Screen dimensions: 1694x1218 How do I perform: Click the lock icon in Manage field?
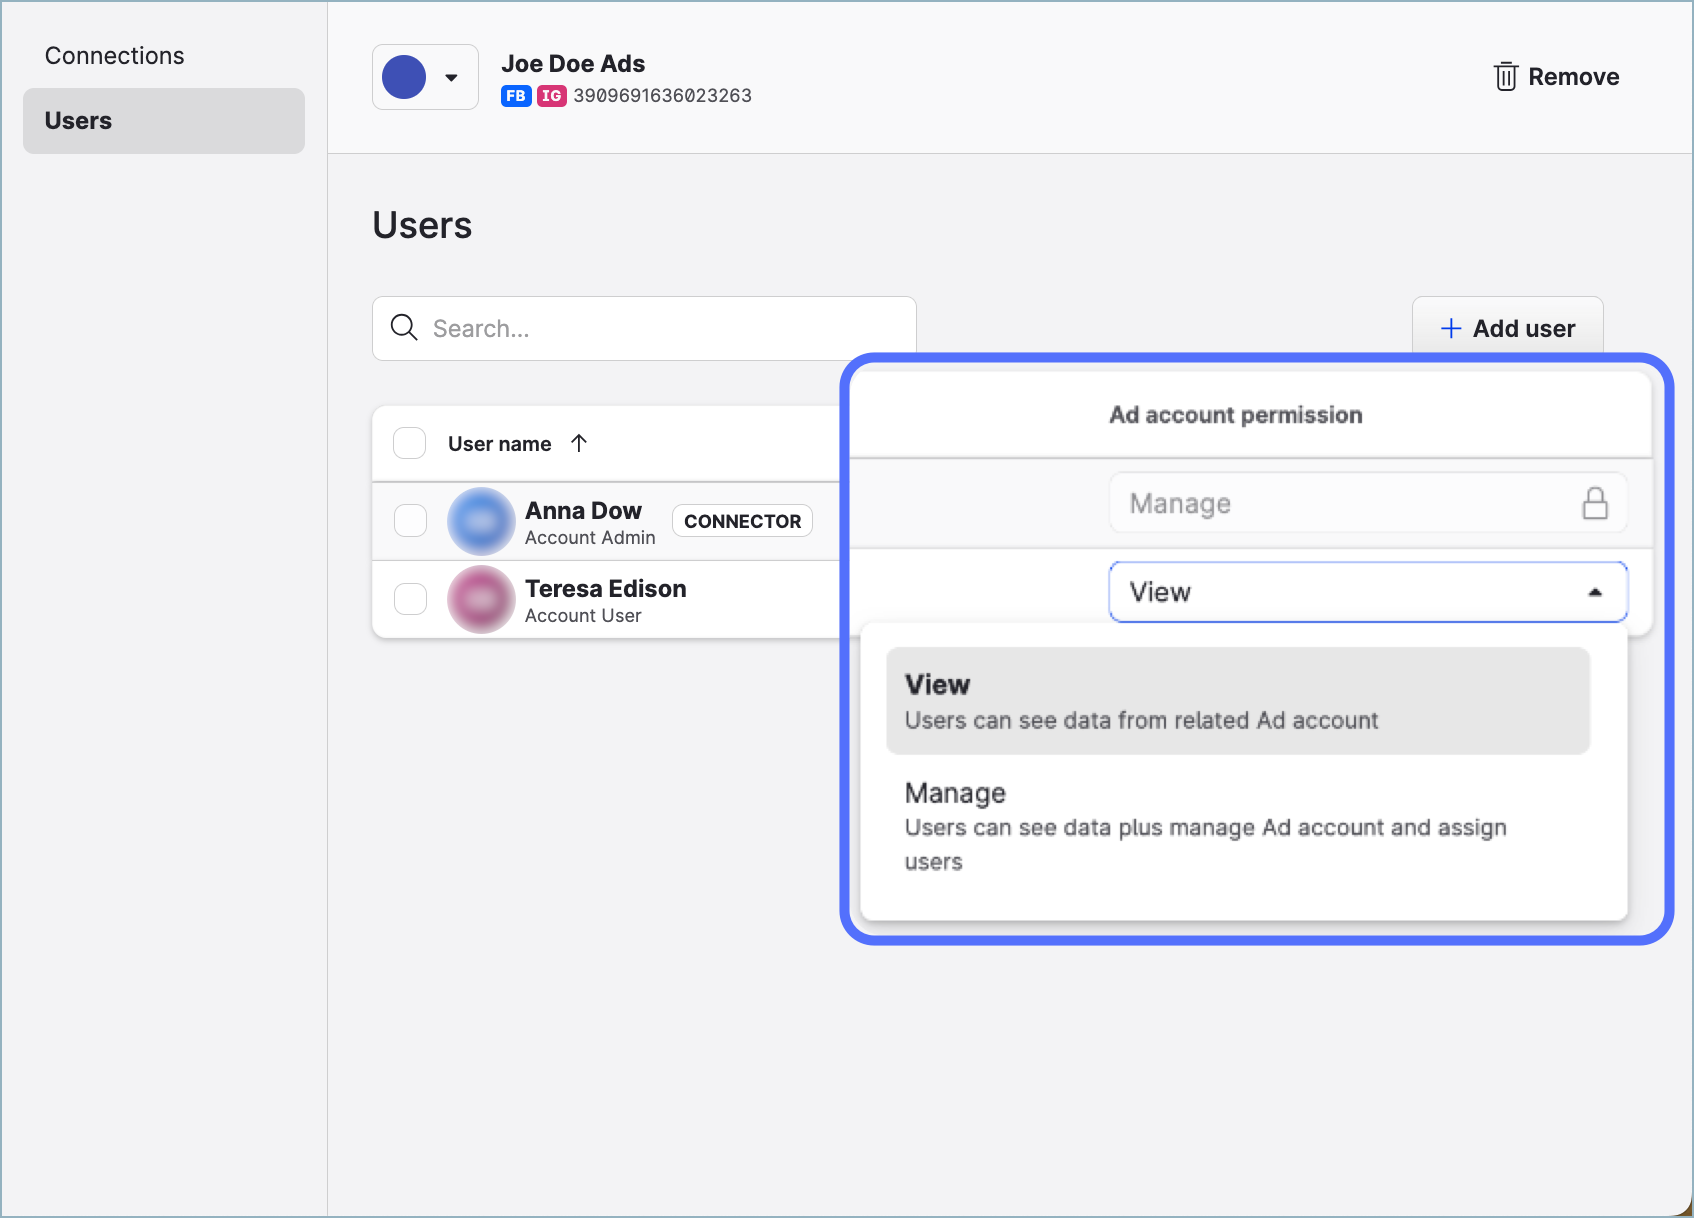1595,503
